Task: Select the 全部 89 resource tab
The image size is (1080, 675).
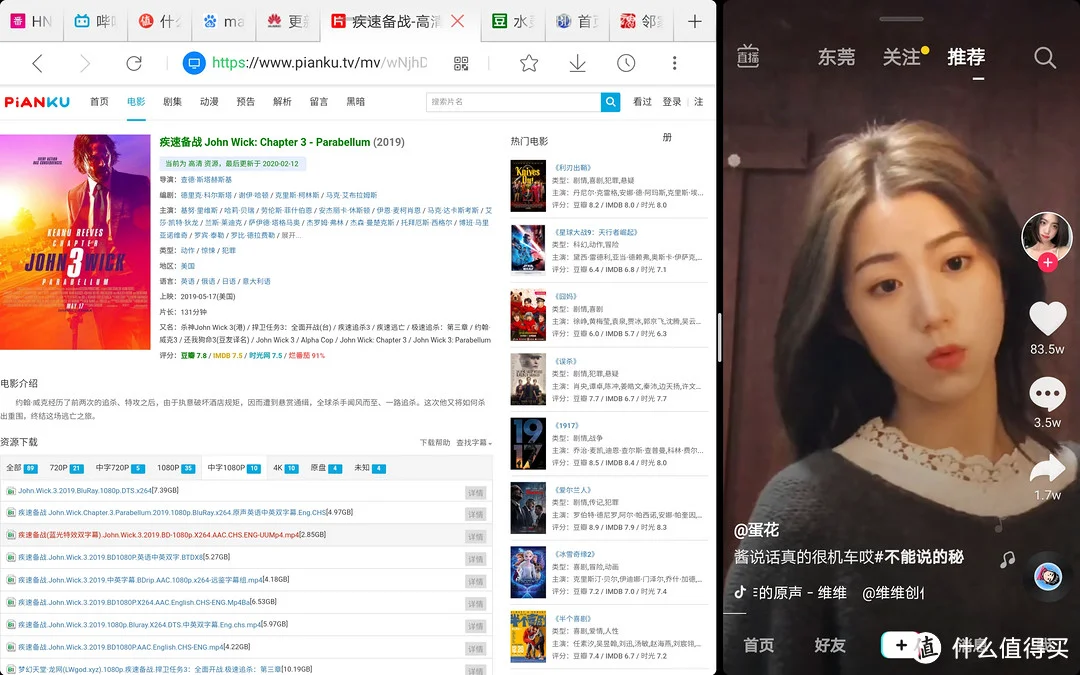Action: point(21,468)
